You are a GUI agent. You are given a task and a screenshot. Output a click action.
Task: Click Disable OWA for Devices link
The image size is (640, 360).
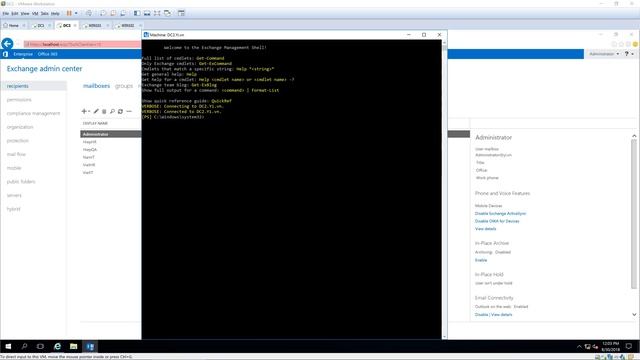pos(497,221)
